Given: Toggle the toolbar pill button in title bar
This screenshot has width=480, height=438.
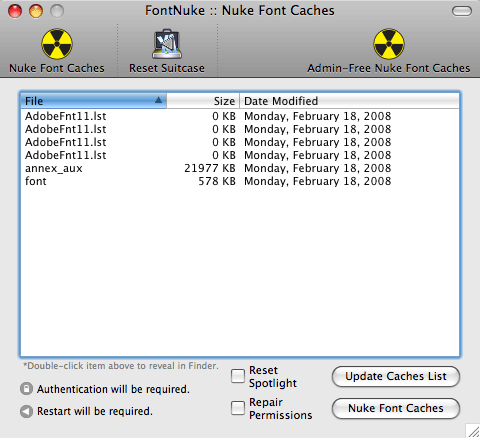Looking at the screenshot, I should (x=462, y=11).
